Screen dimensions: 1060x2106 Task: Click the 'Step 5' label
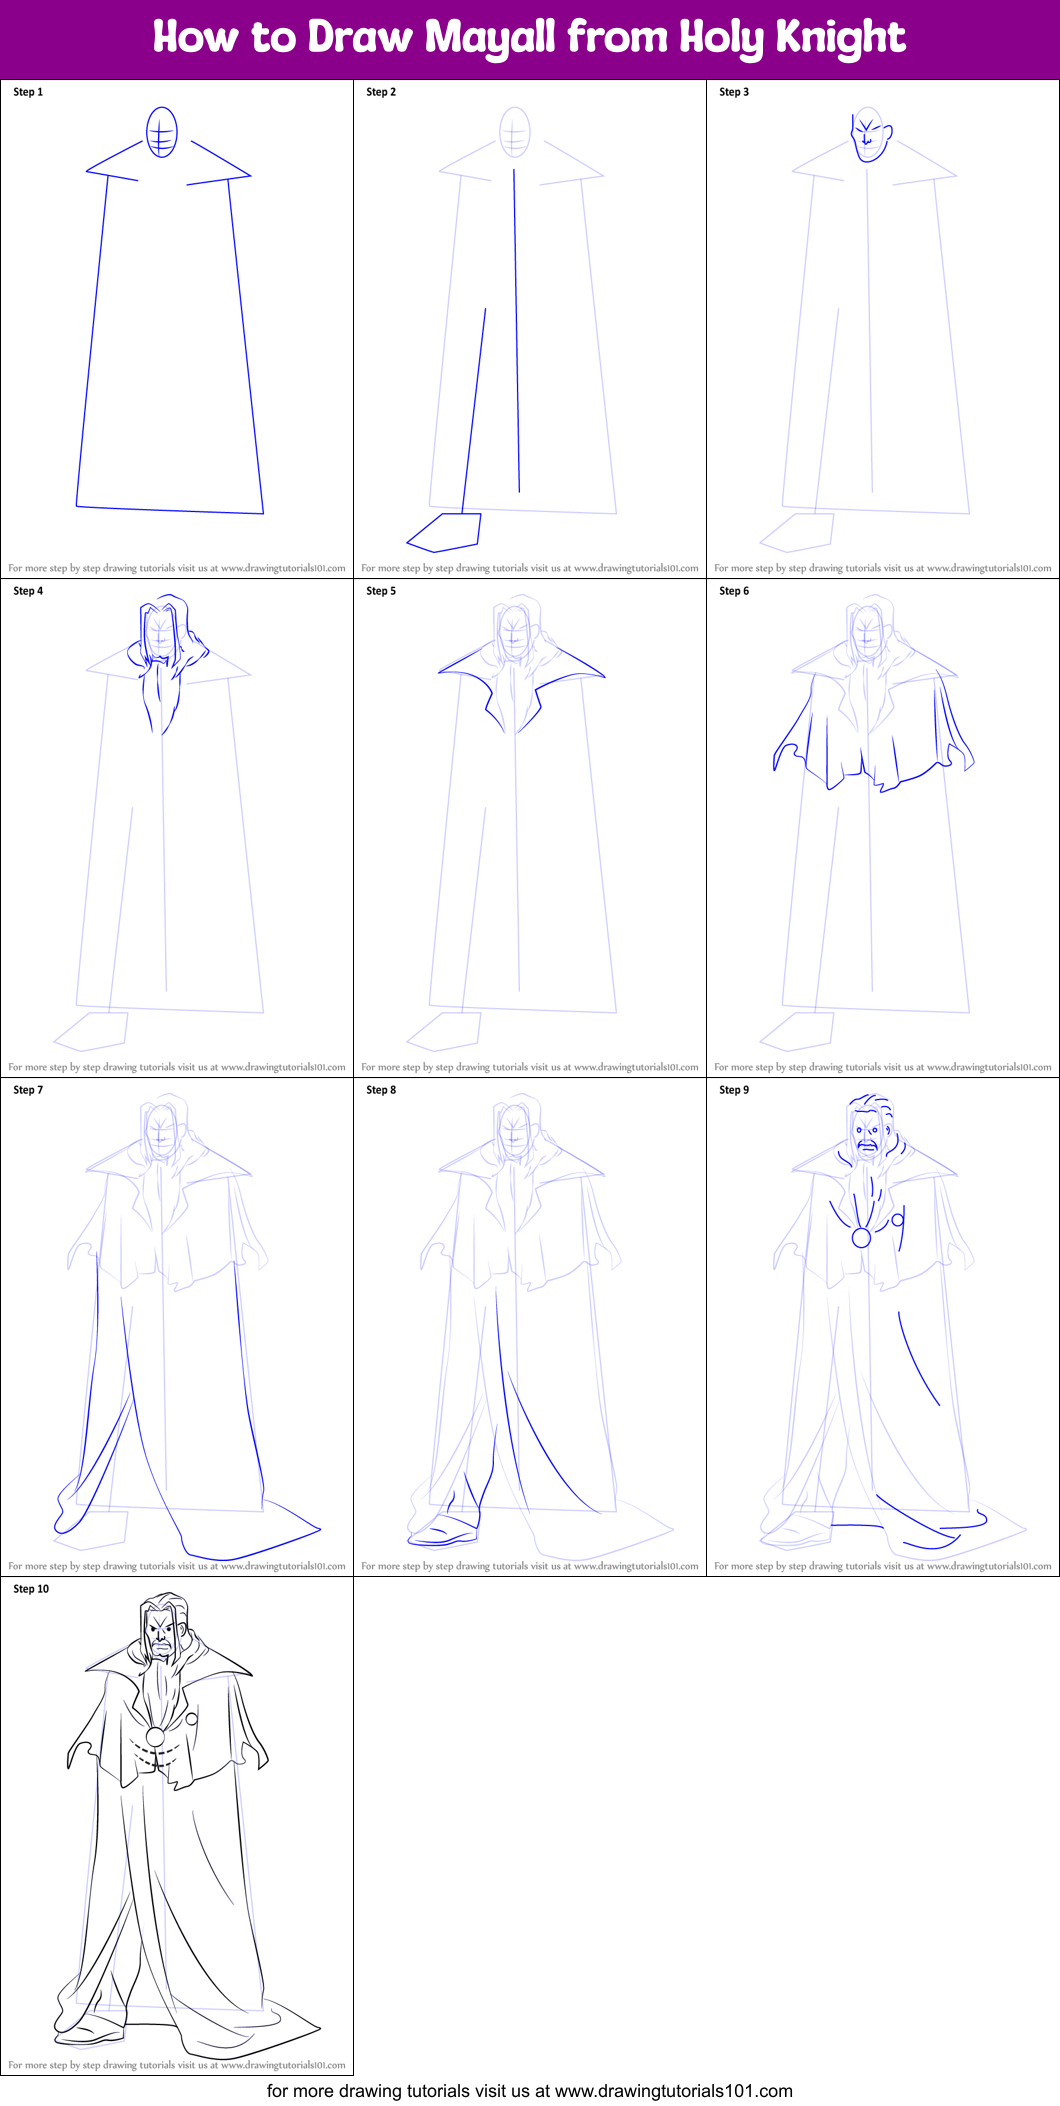[x=381, y=591]
